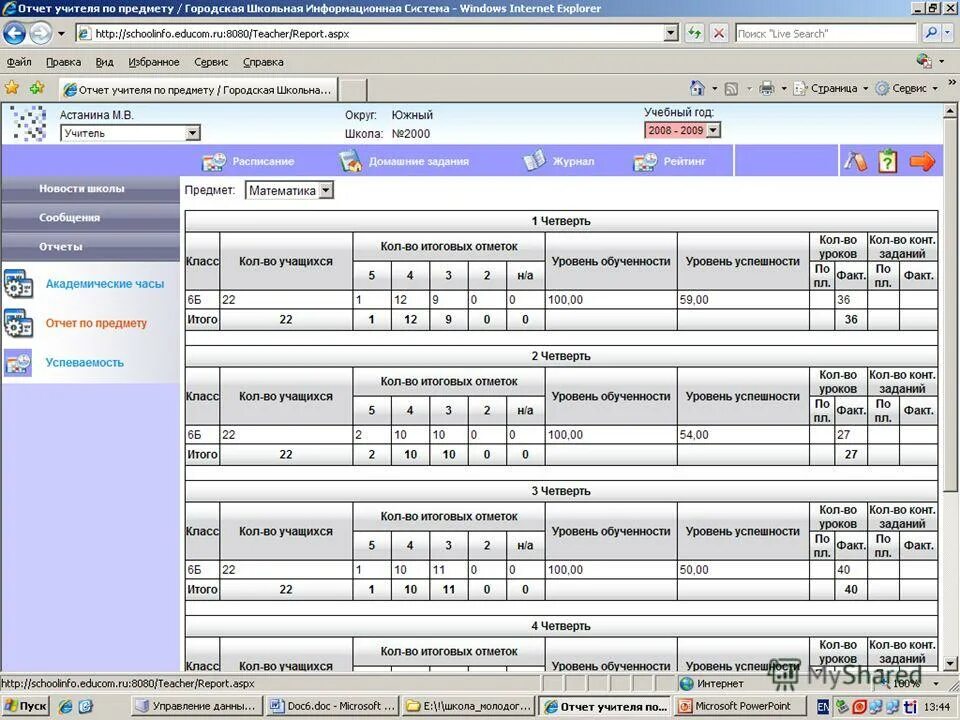Open the Страница toolbar dropdown
The image size is (960, 720).
831,89
